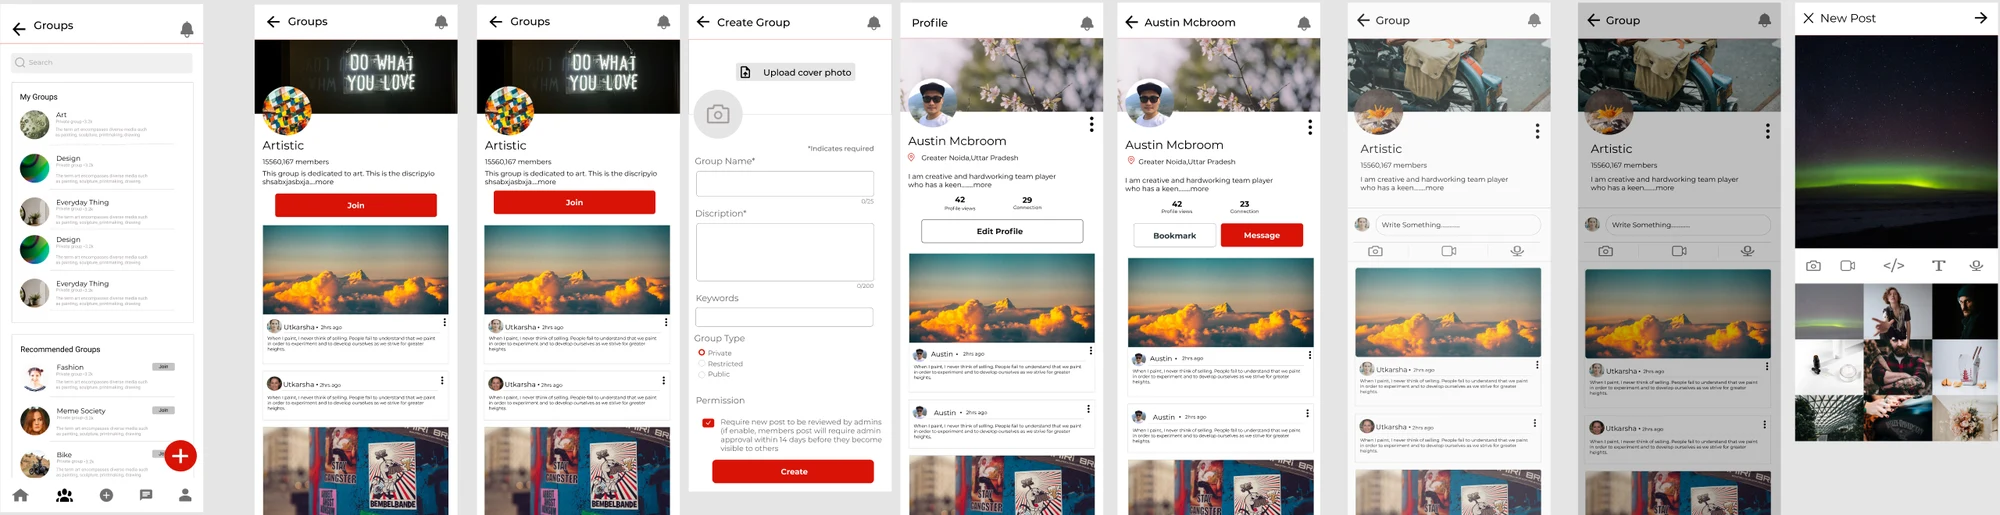Click the red Message button

(x=1262, y=235)
